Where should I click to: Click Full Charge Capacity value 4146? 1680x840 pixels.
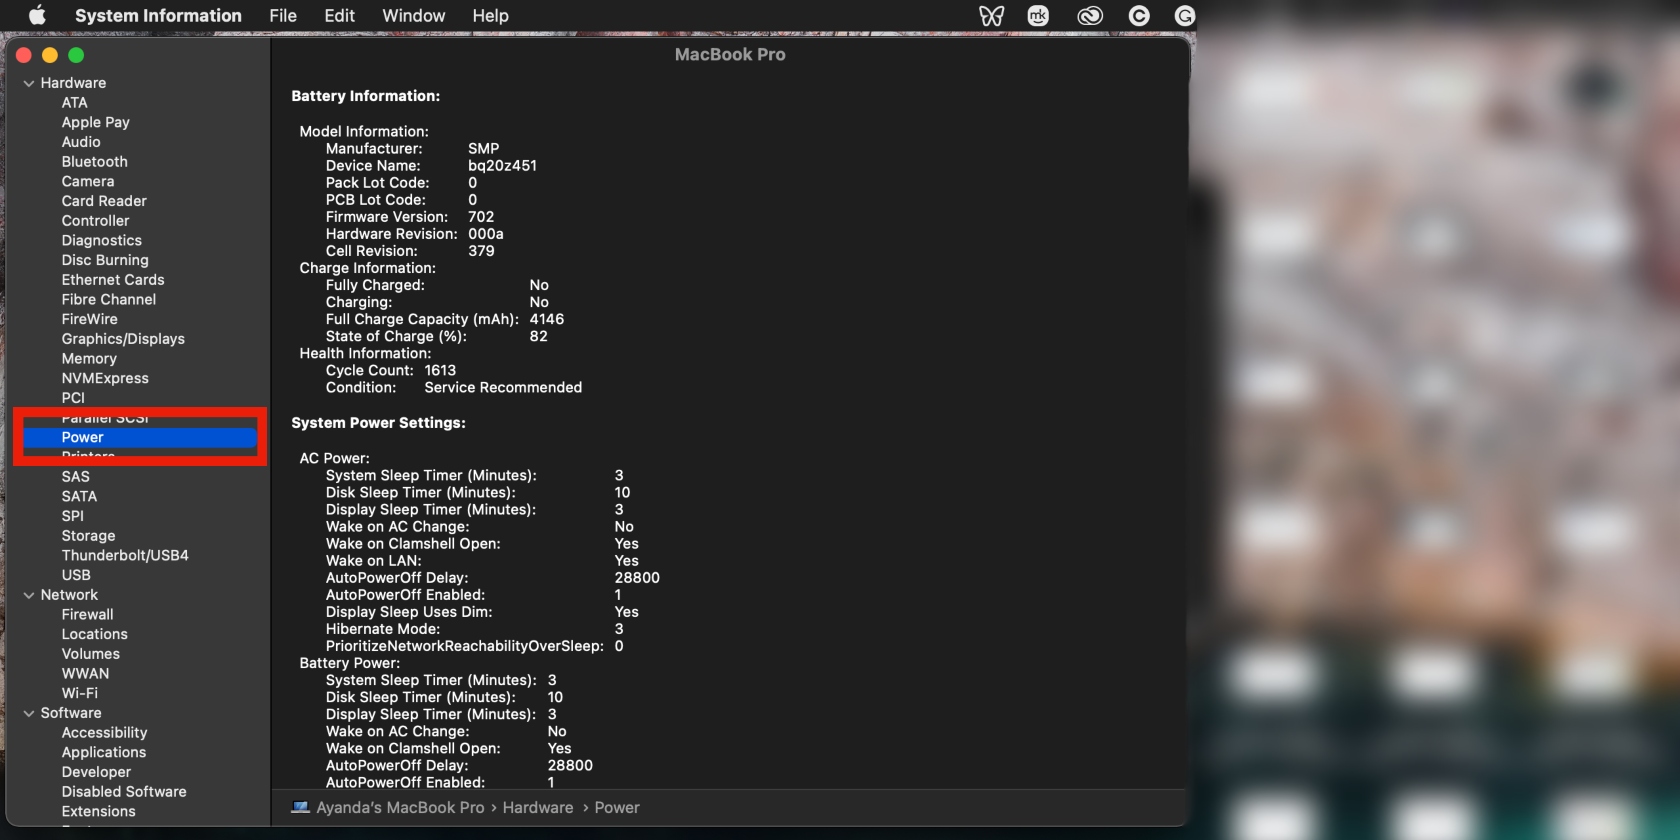[x=547, y=319]
